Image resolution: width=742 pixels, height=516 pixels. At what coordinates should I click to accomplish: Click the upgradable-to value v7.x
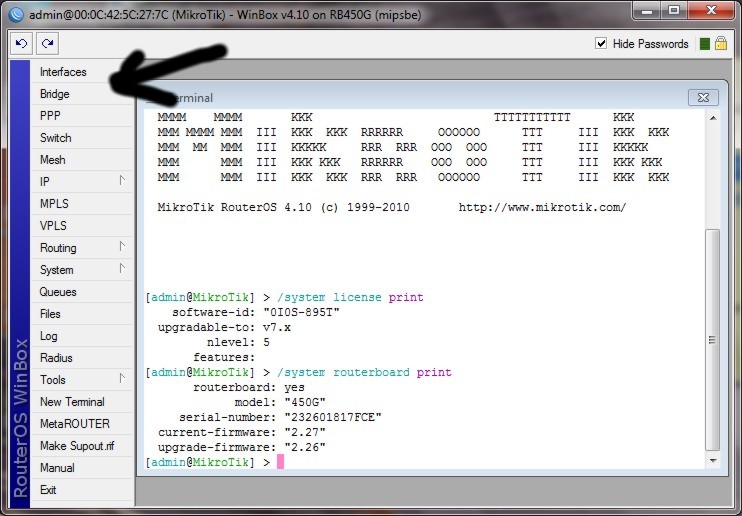click(x=277, y=327)
